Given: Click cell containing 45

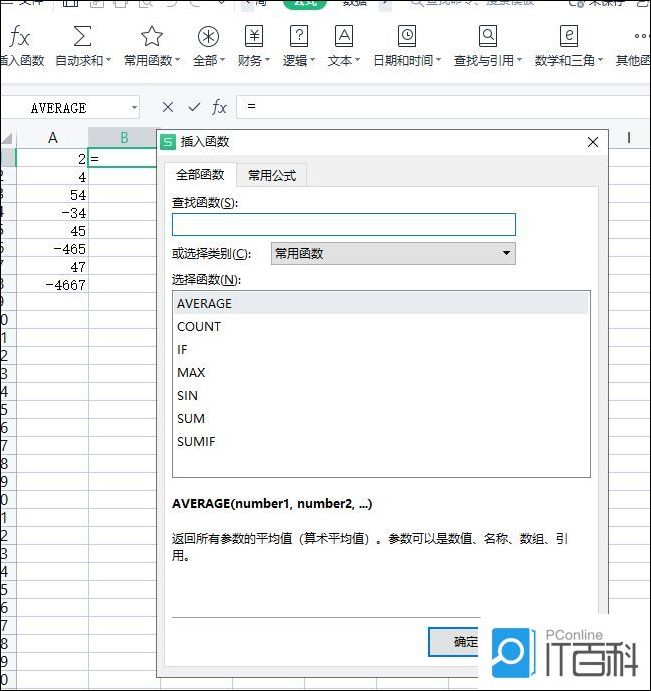Looking at the screenshot, I should [52, 231].
